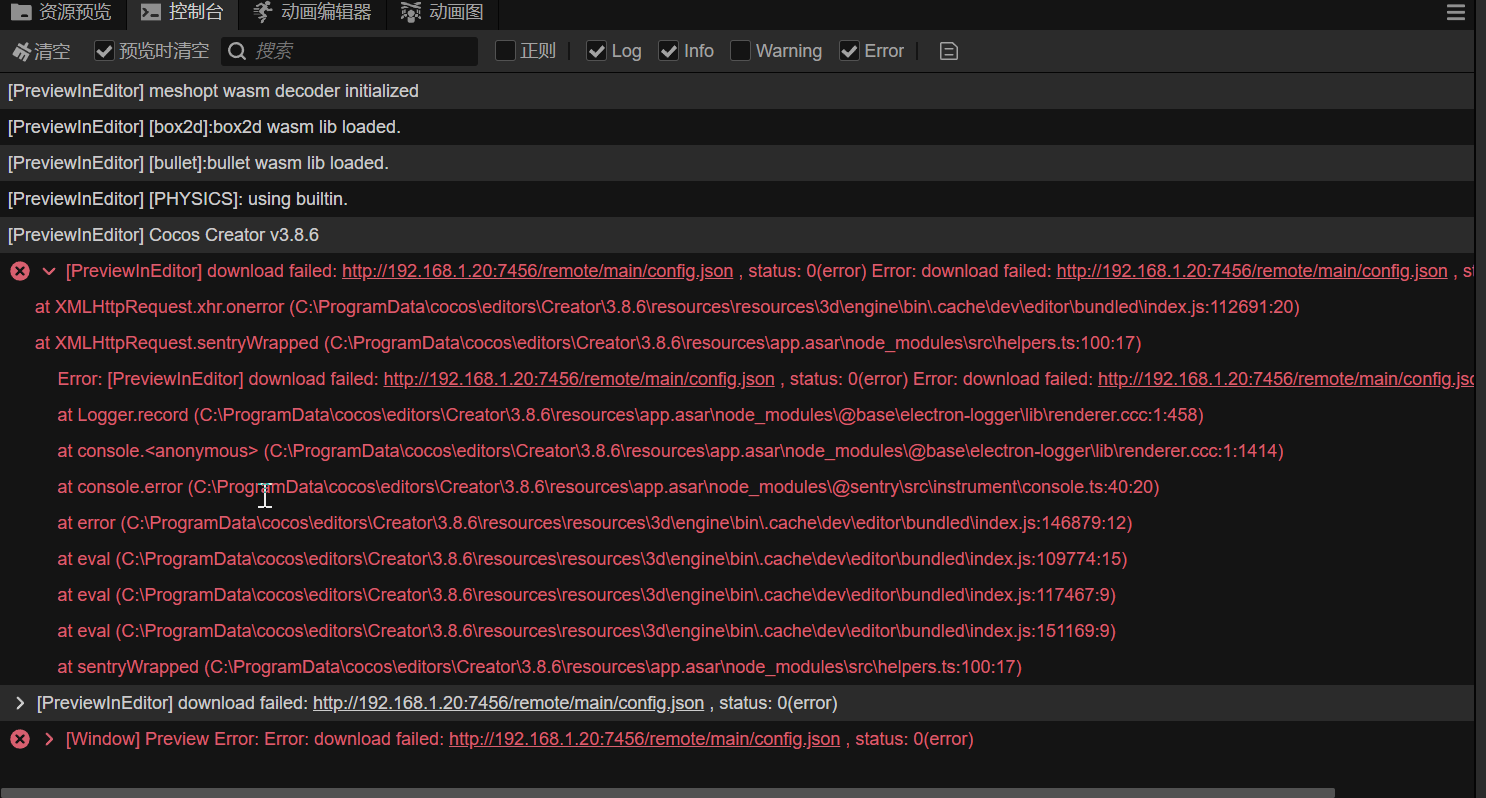Open config.json link in white download failed row
The width and height of the screenshot is (1486, 798).
pyautogui.click(x=508, y=703)
